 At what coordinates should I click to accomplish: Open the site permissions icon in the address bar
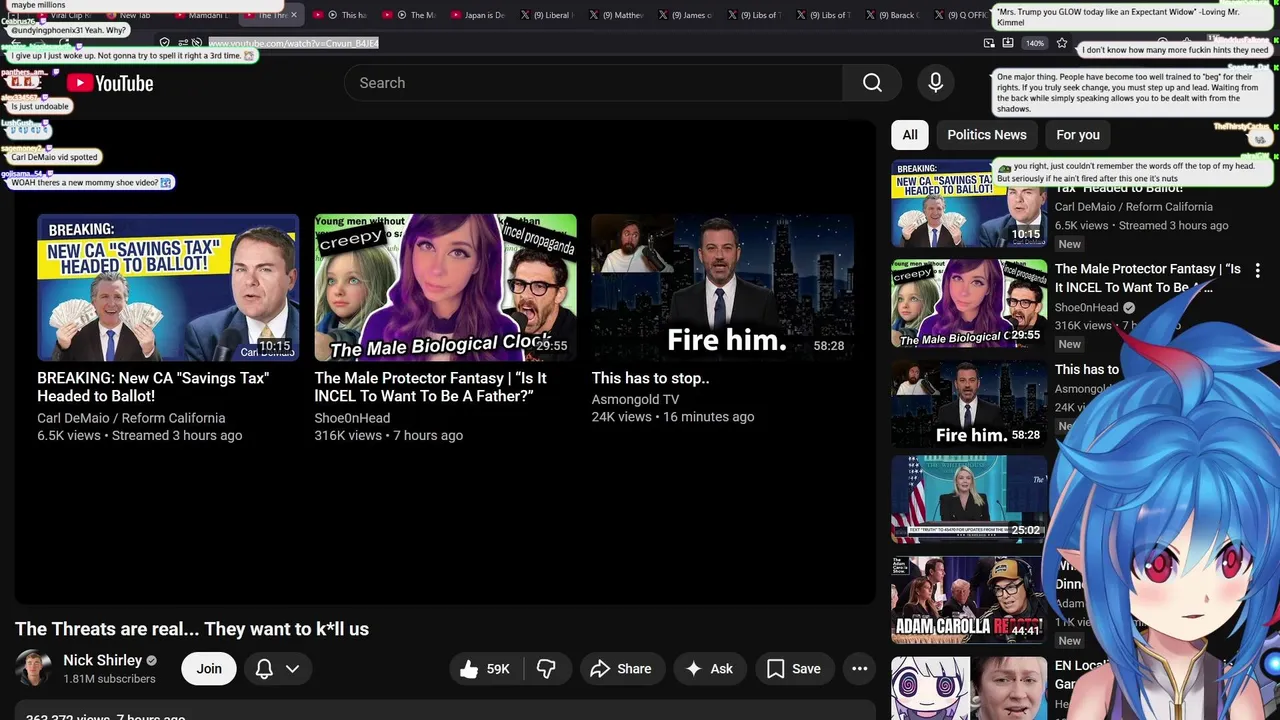(x=183, y=43)
